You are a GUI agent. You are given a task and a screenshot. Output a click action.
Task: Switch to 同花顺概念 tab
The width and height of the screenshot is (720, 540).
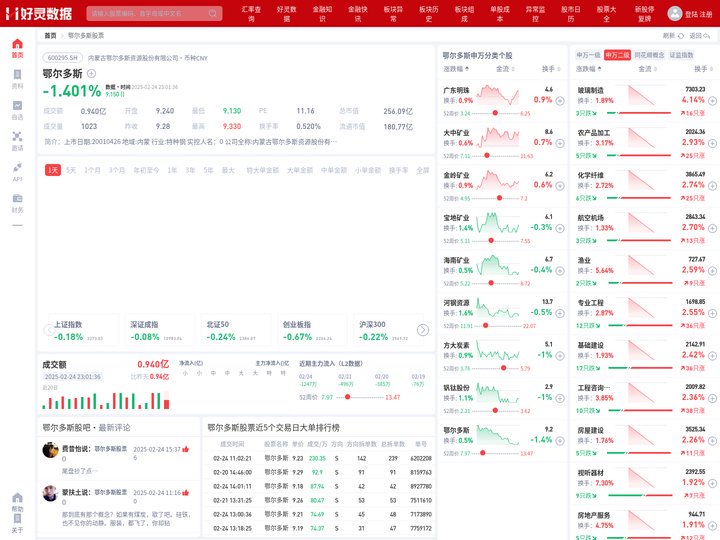(649, 55)
